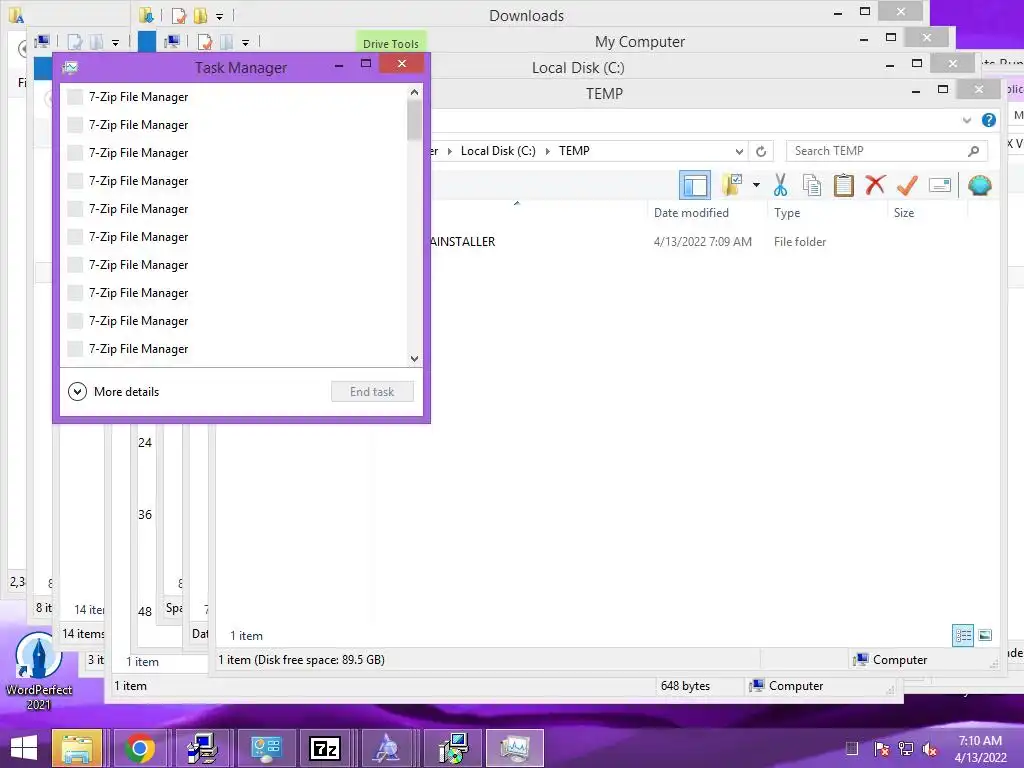1024x768 pixels.
Task: Activate the My Computer window title bar
Action: tap(639, 42)
